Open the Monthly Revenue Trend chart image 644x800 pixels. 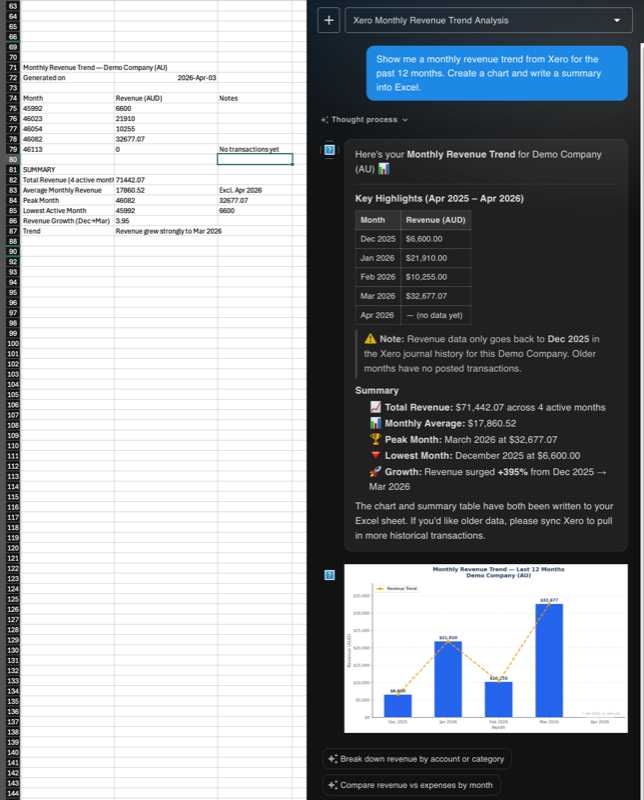[x=486, y=648]
